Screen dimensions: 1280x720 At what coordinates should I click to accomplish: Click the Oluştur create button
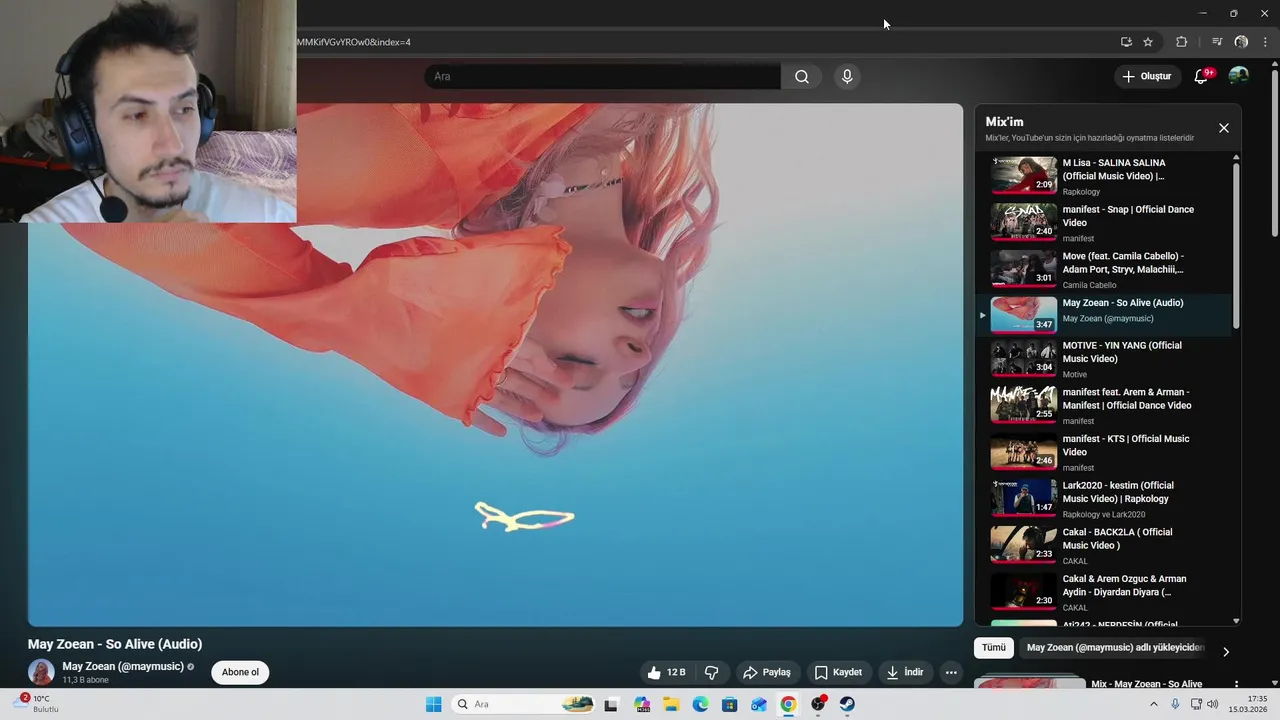1146,77
